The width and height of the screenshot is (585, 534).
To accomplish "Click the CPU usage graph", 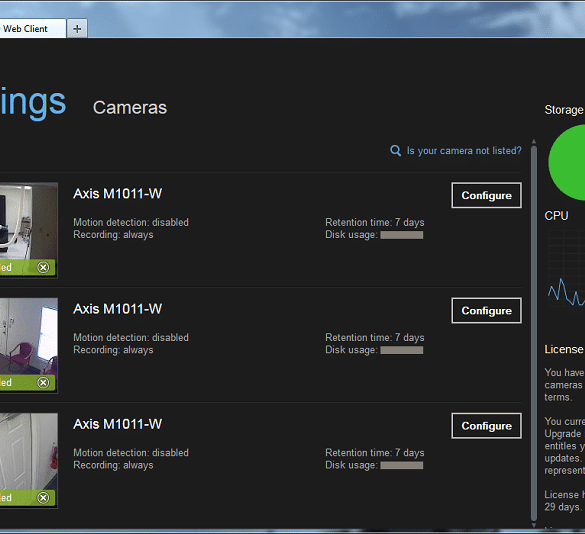I will point(567,269).
